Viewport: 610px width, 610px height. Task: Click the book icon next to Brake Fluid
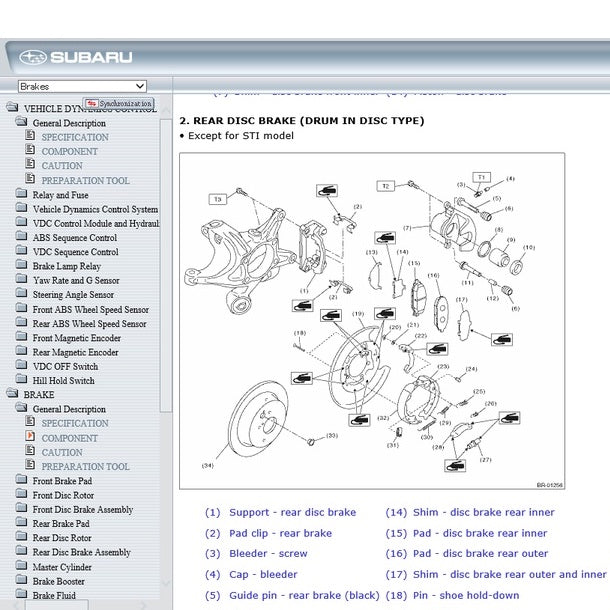point(22,595)
